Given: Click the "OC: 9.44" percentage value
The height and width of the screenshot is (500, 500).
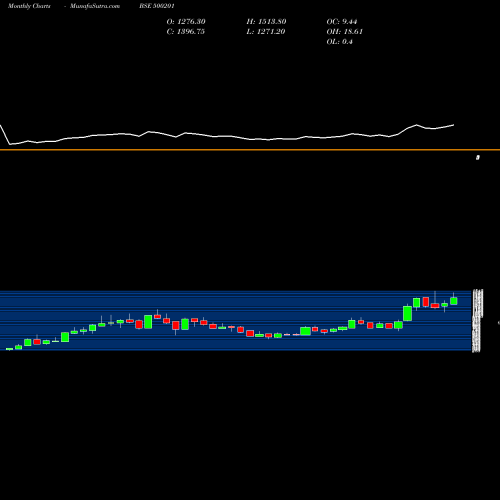Looking at the screenshot, I should pyautogui.click(x=342, y=22).
